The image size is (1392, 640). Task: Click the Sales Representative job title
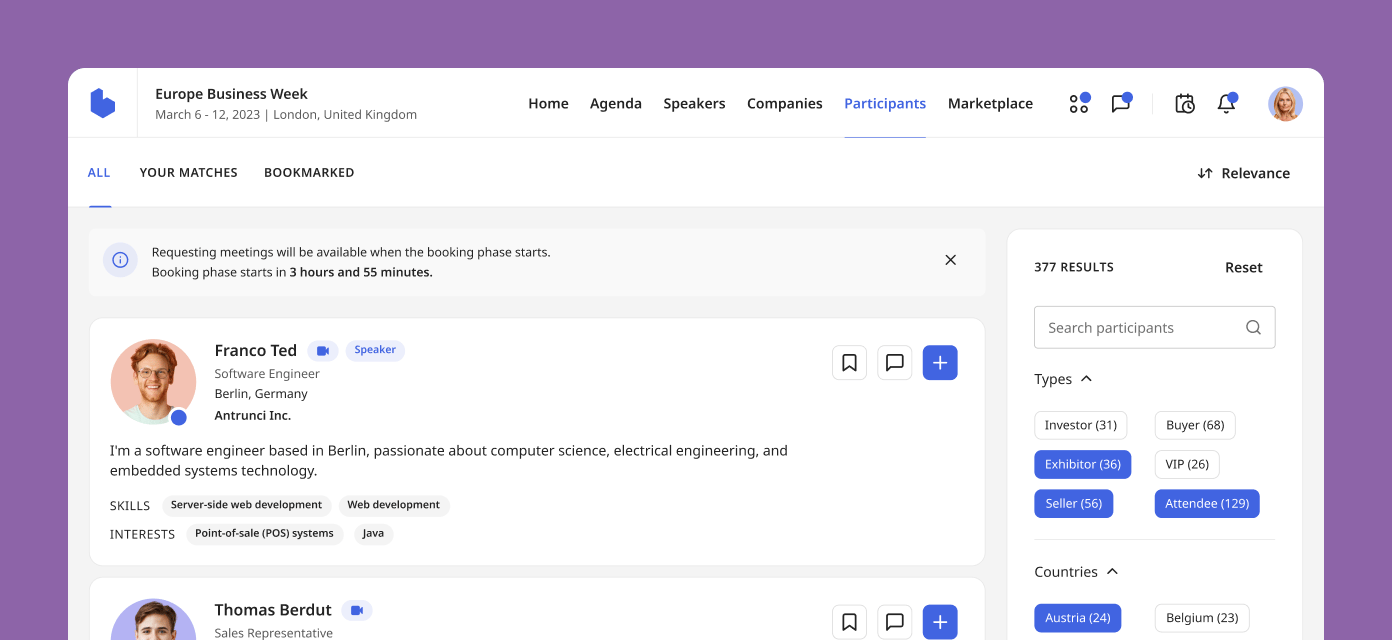point(274,633)
